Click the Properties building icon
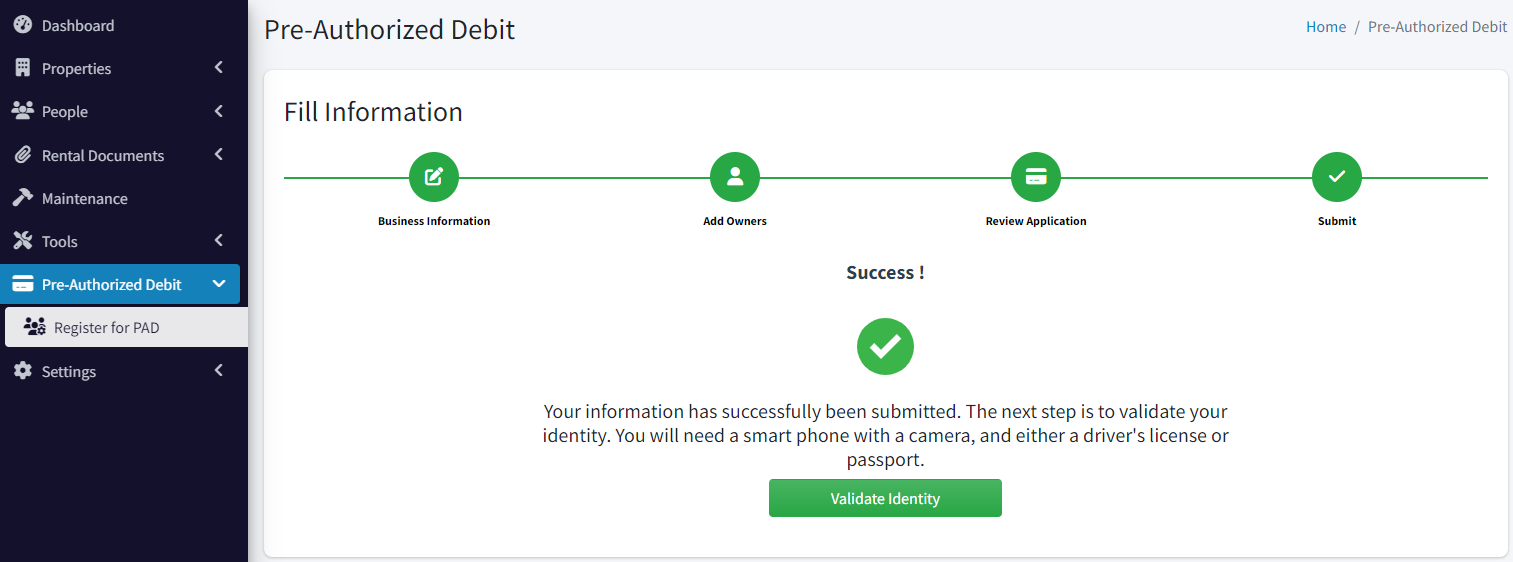The height and width of the screenshot is (562, 1513). pos(22,68)
